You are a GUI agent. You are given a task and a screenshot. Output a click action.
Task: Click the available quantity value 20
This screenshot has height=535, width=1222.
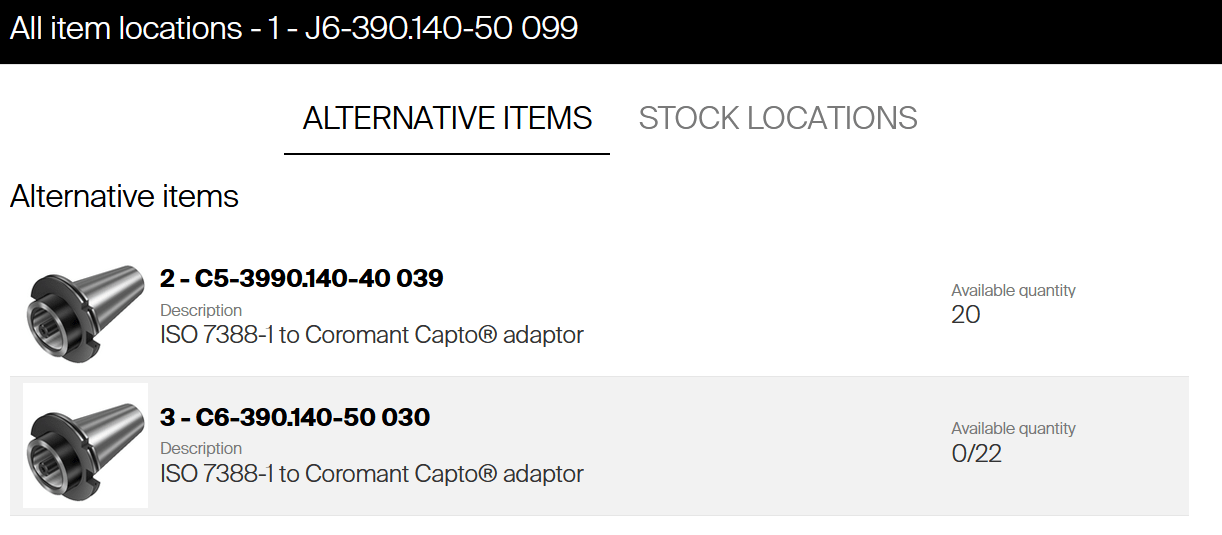click(966, 315)
